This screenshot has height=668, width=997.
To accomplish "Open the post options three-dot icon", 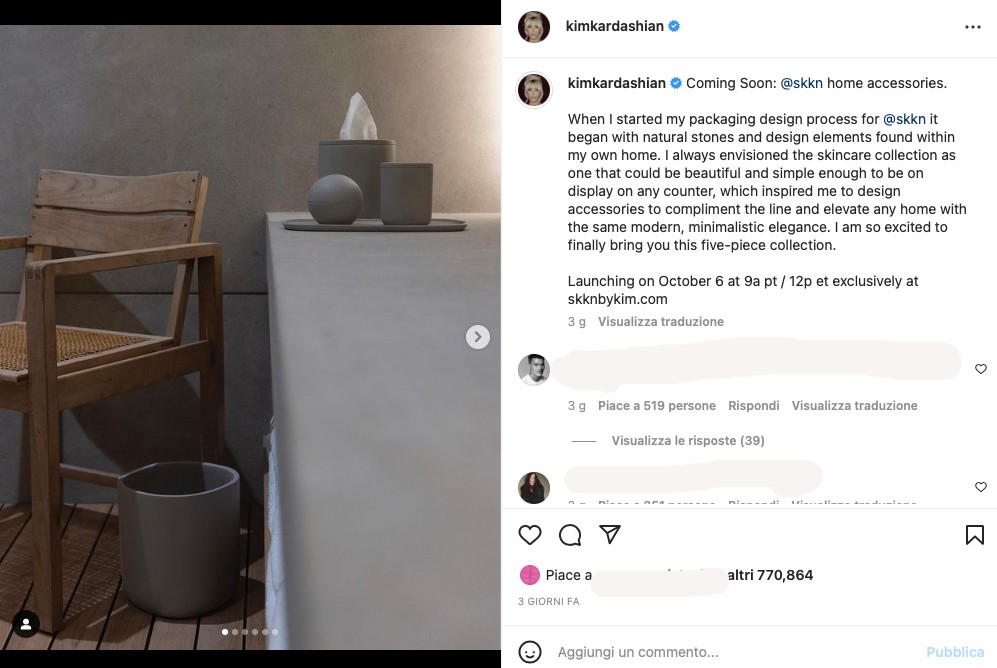I will (973, 26).
